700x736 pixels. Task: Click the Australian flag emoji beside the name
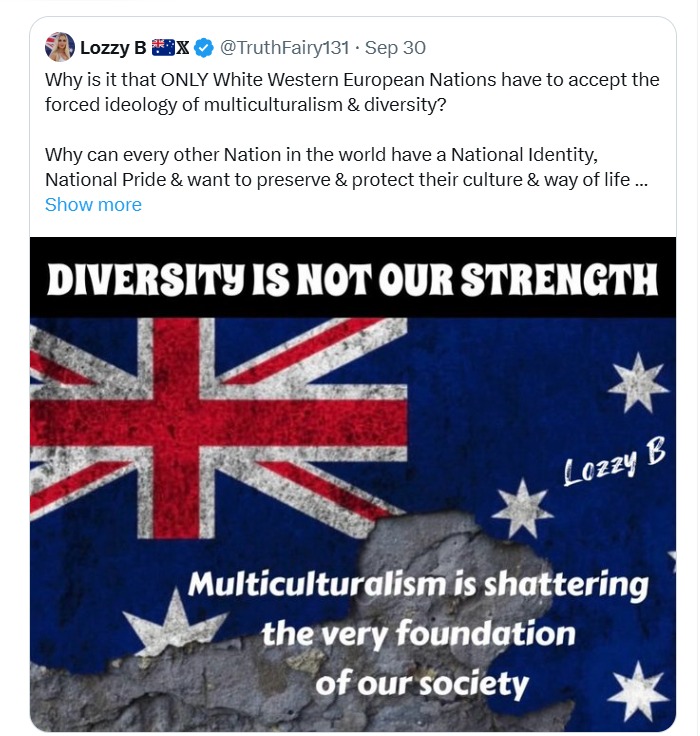tap(163, 47)
